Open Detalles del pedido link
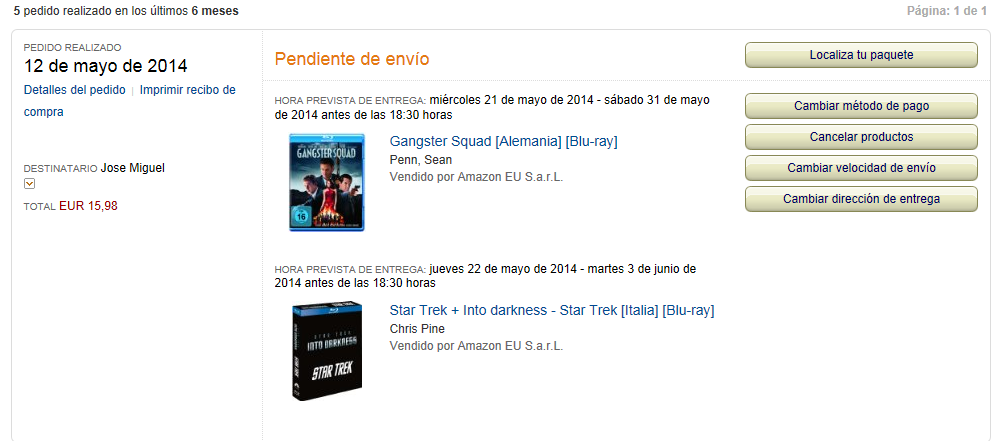 (x=74, y=90)
